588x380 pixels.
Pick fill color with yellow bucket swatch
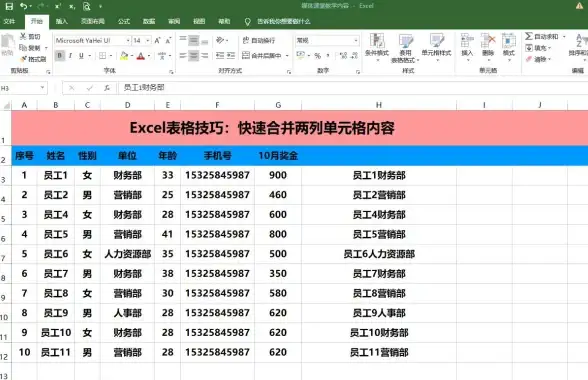124,56
